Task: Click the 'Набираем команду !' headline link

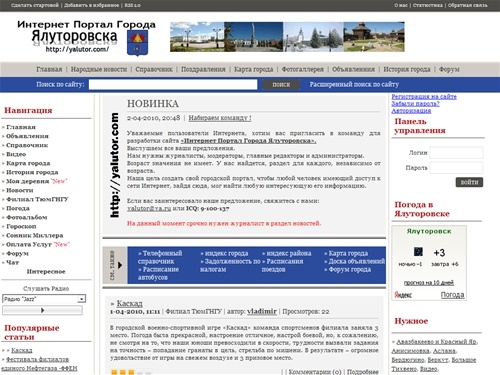Action: (x=220, y=118)
